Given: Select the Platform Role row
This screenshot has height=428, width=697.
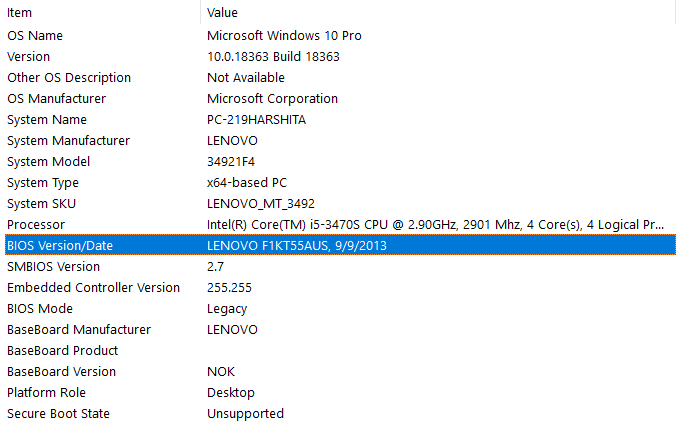Looking at the screenshot, I should click(x=47, y=392).
